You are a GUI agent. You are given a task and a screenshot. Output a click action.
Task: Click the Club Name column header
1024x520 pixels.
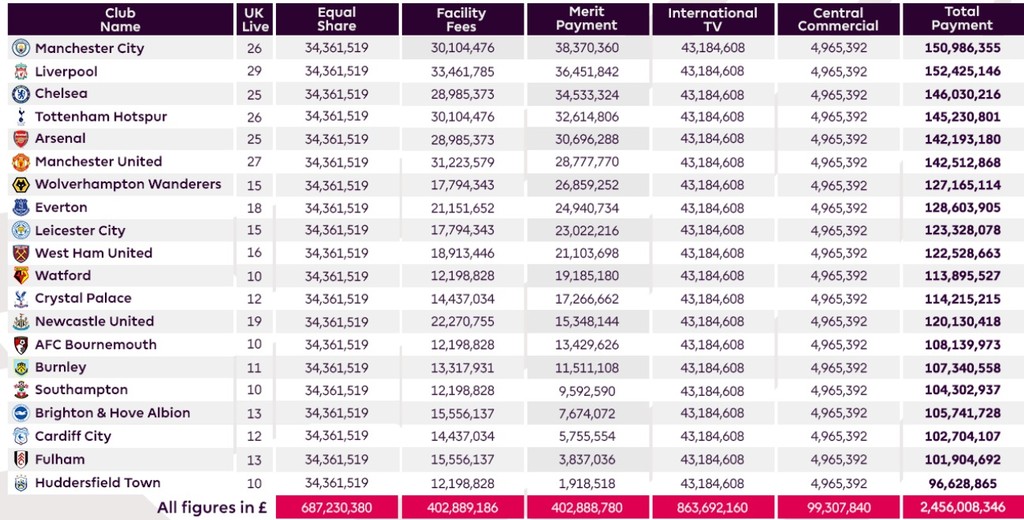point(120,19)
